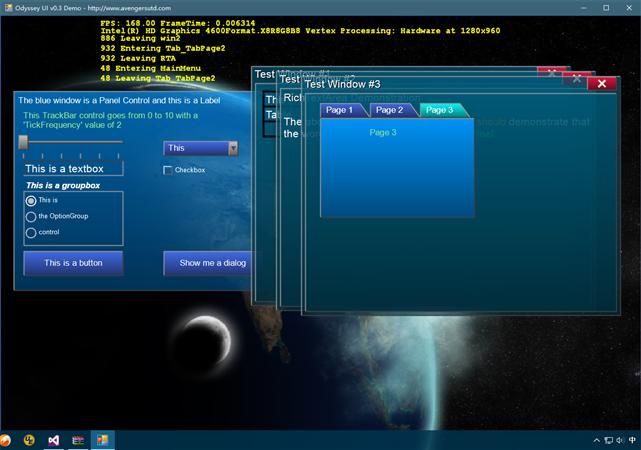Switch to the Page 2 tab

click(392, 110)
